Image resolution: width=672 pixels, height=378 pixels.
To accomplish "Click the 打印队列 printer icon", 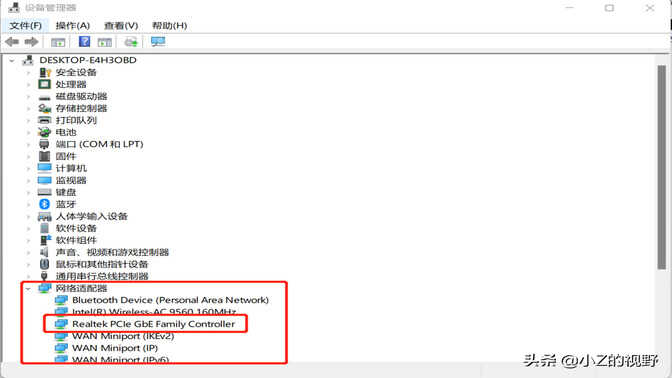I will 45,120.
